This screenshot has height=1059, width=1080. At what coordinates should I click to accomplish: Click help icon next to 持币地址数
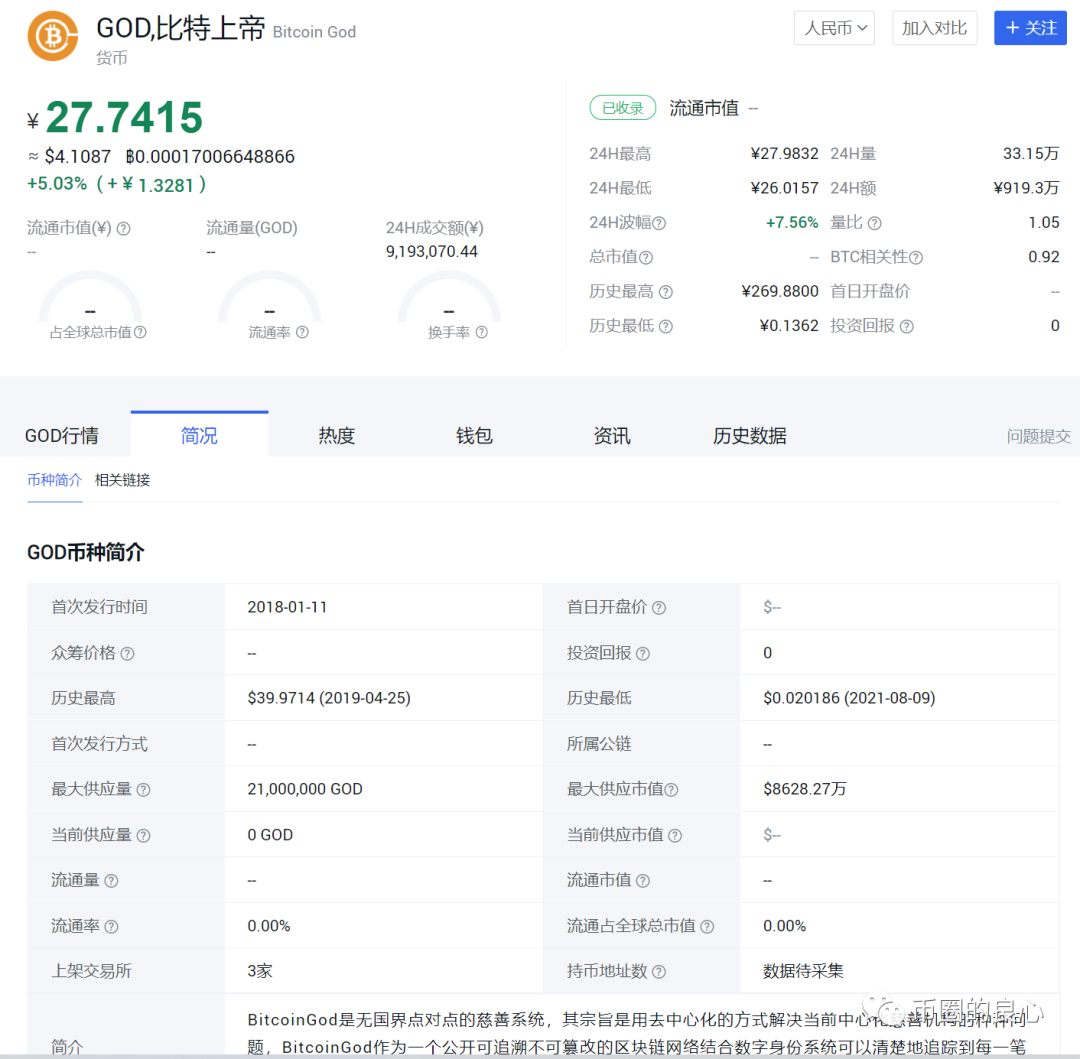[x=658, y=972]
